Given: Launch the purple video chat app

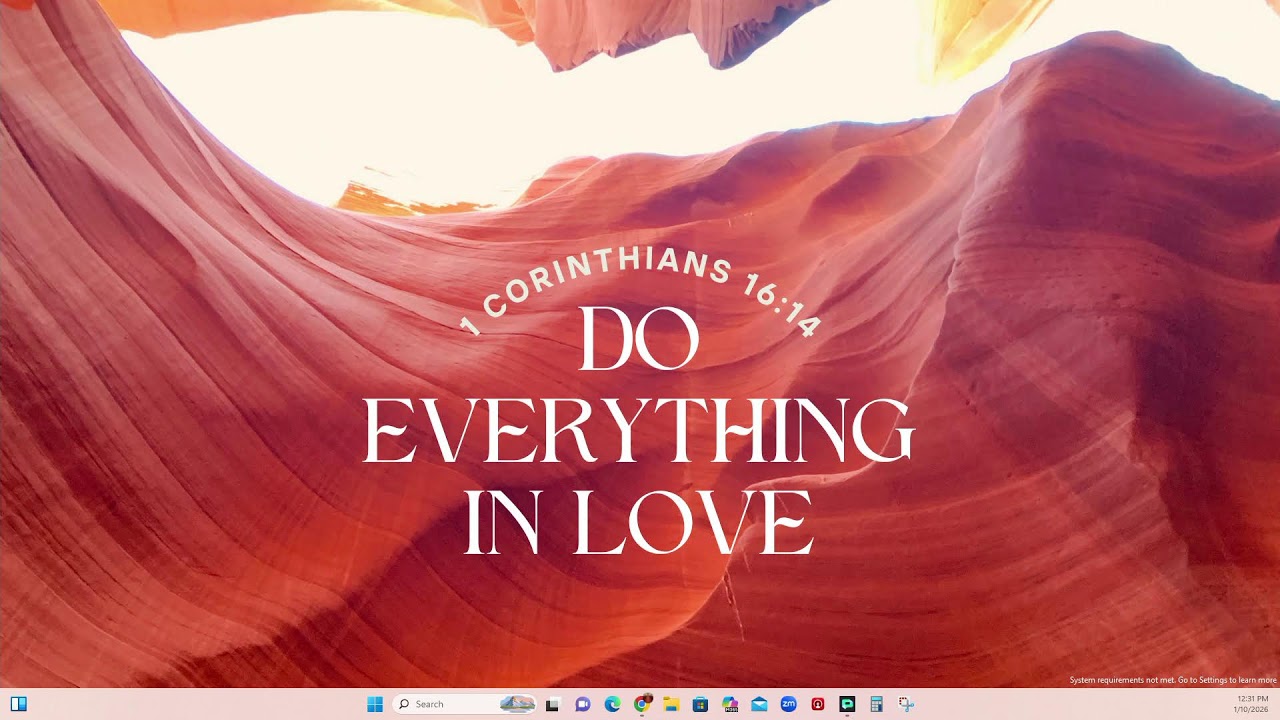Looking at the screenshot, I should point(583,704).
